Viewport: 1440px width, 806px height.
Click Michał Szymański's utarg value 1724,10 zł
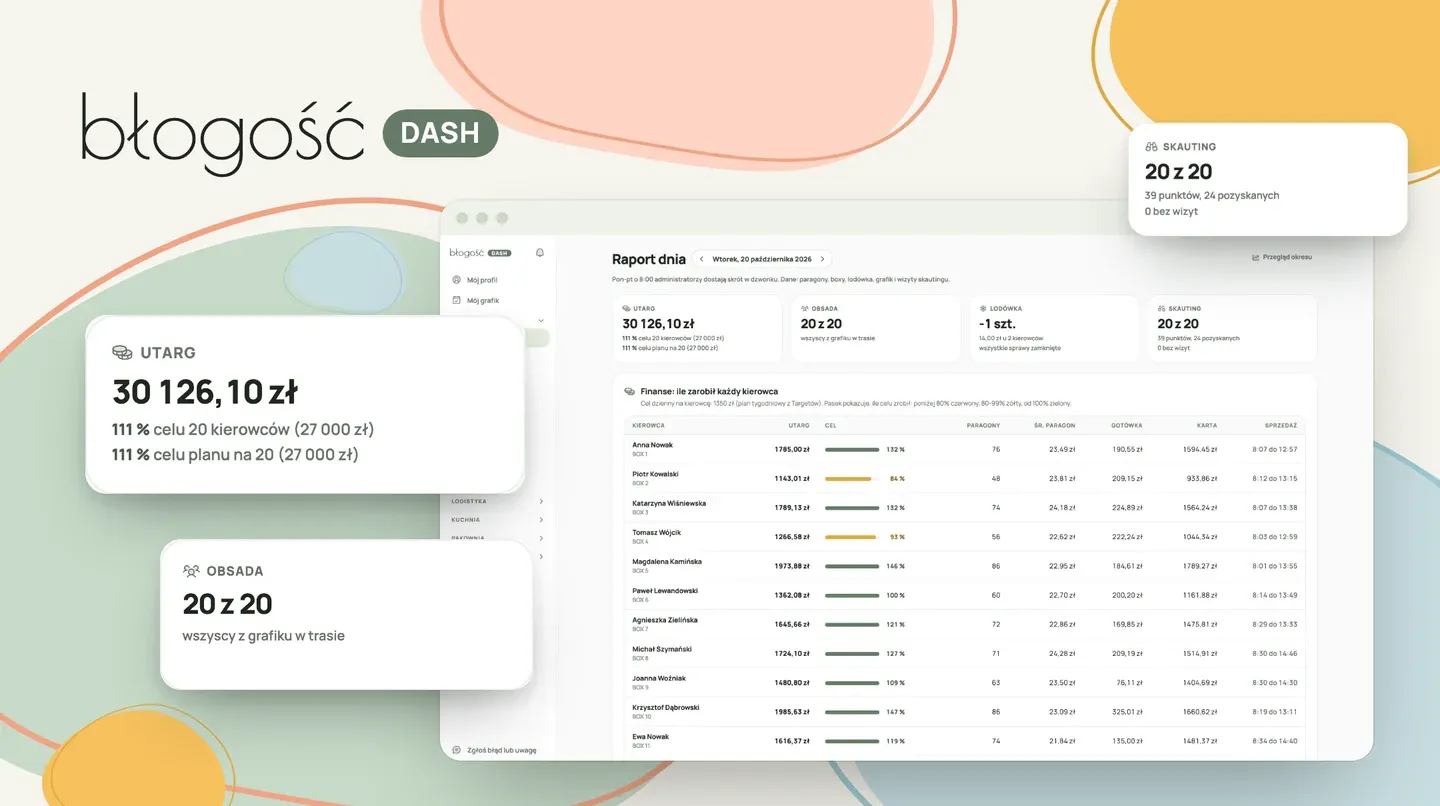pyautogui.click(x=792, y=653)
